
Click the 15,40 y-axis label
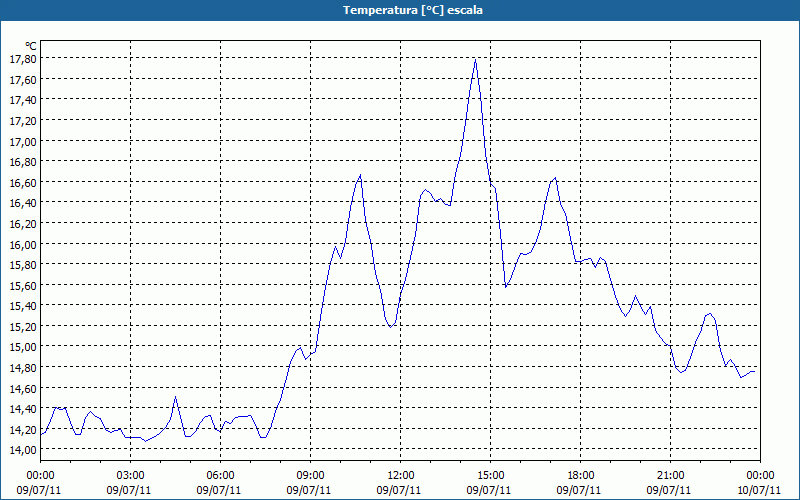click(x=23, y=306)
